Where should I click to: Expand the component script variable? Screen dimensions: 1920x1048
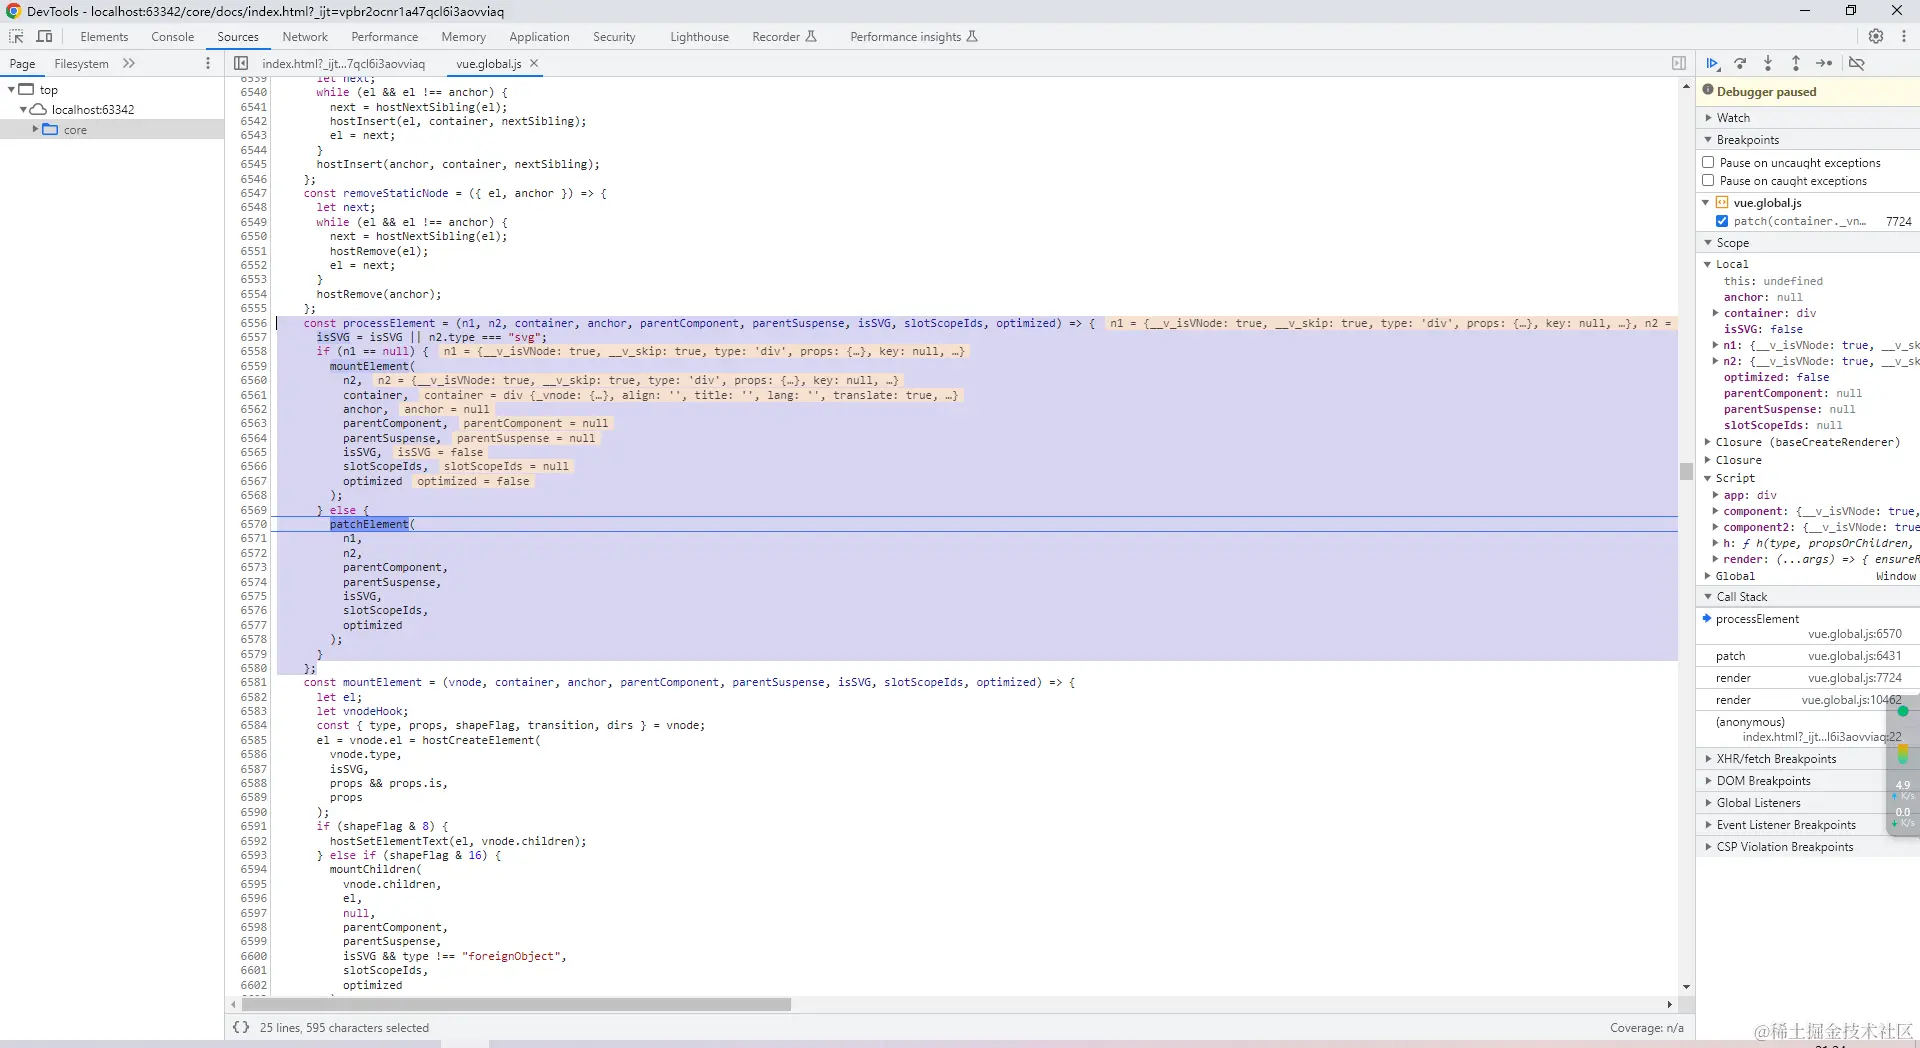(1715, 511)
